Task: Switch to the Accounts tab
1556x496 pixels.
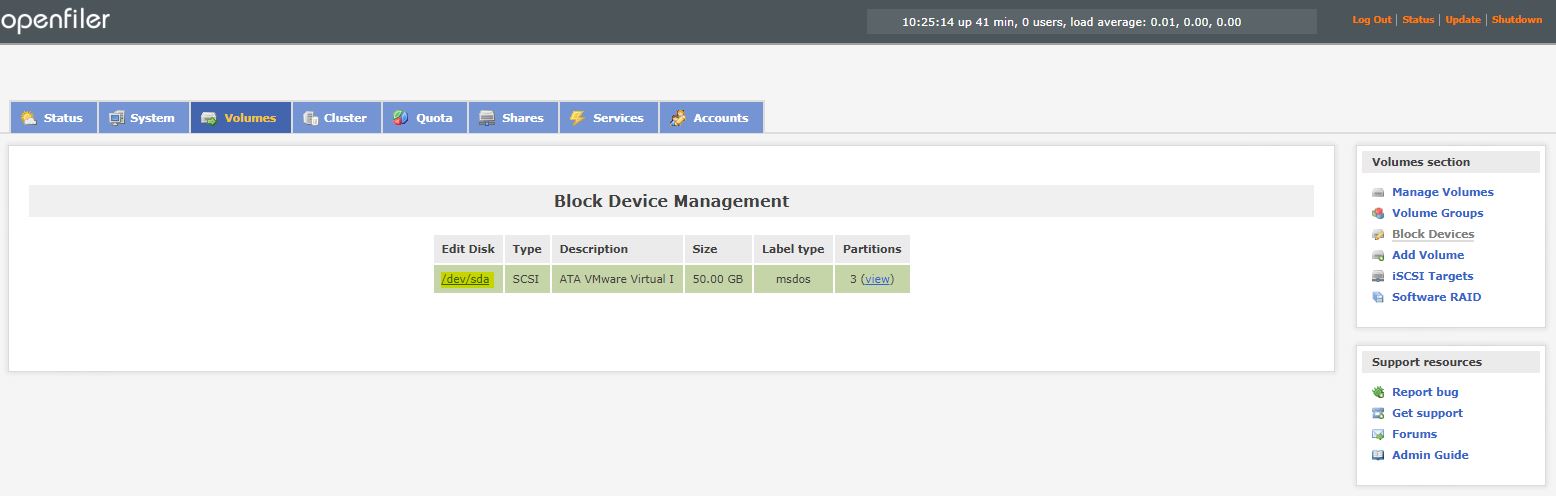Action: coord(710,118)
